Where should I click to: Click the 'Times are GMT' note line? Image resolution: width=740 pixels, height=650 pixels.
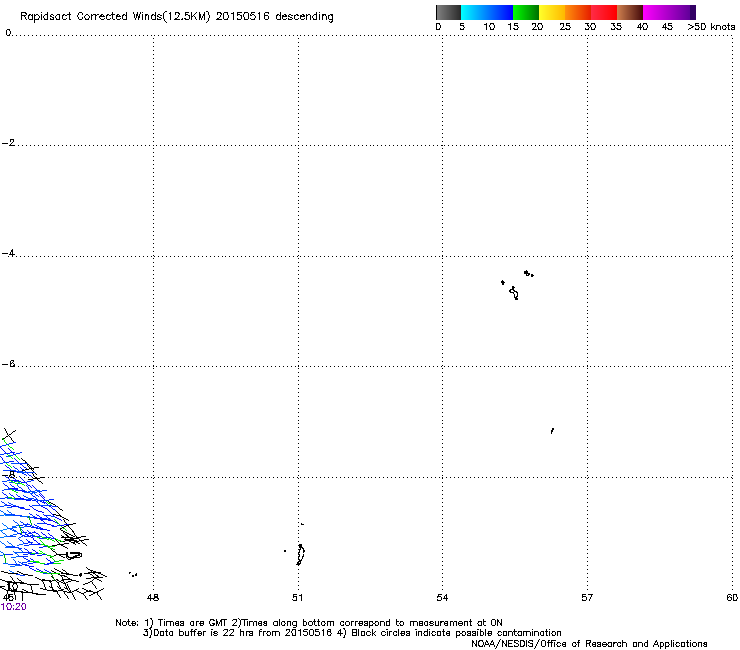tap(309, 623)
